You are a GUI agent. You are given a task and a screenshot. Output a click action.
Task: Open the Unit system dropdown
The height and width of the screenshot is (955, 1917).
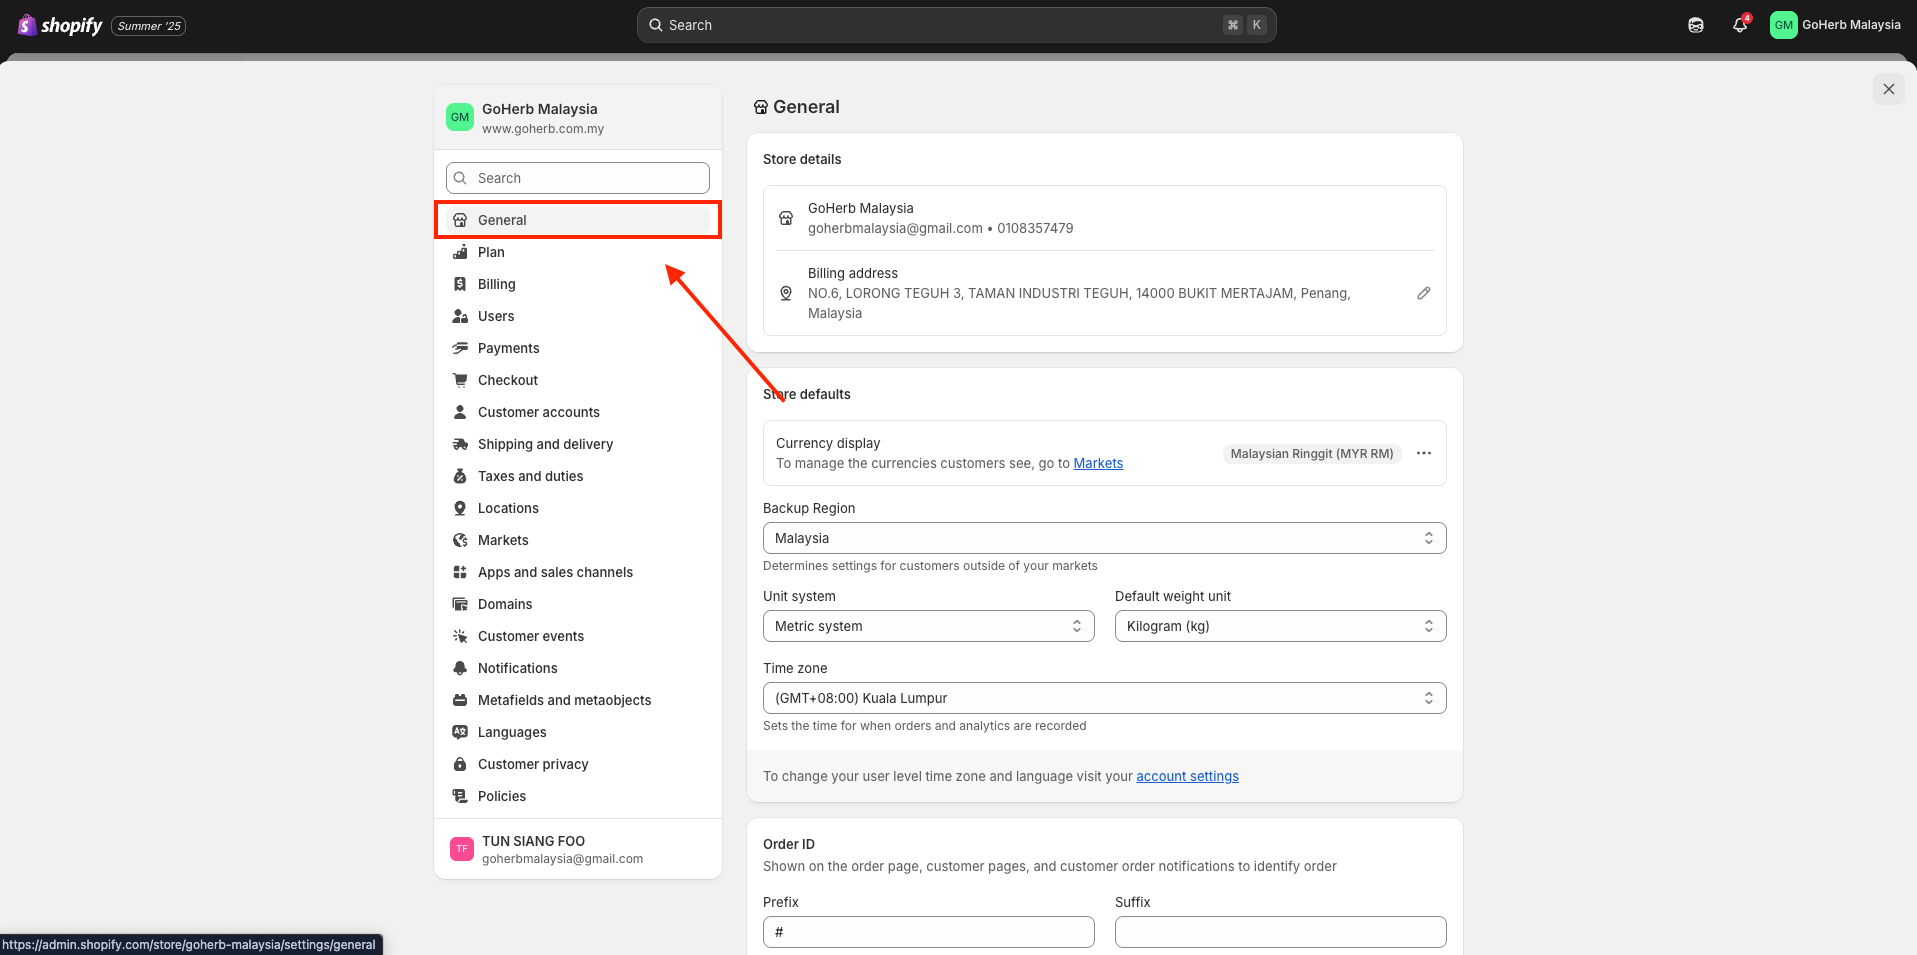(x=928, y=626)
